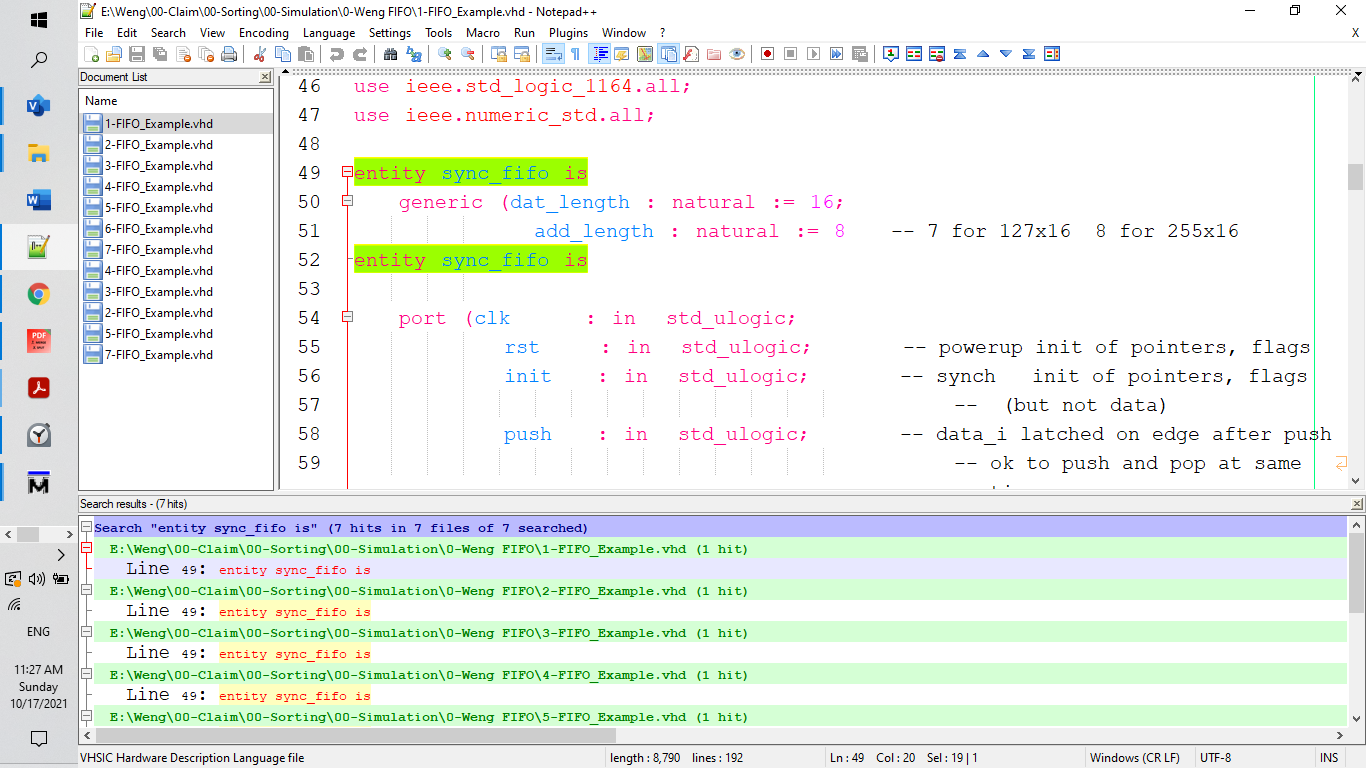
Task: Save the current file via toolbar
Action: point(137,54)
